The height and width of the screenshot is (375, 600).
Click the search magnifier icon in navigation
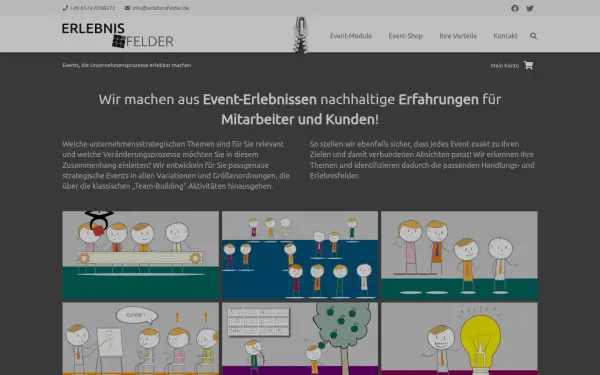(533, 36)
